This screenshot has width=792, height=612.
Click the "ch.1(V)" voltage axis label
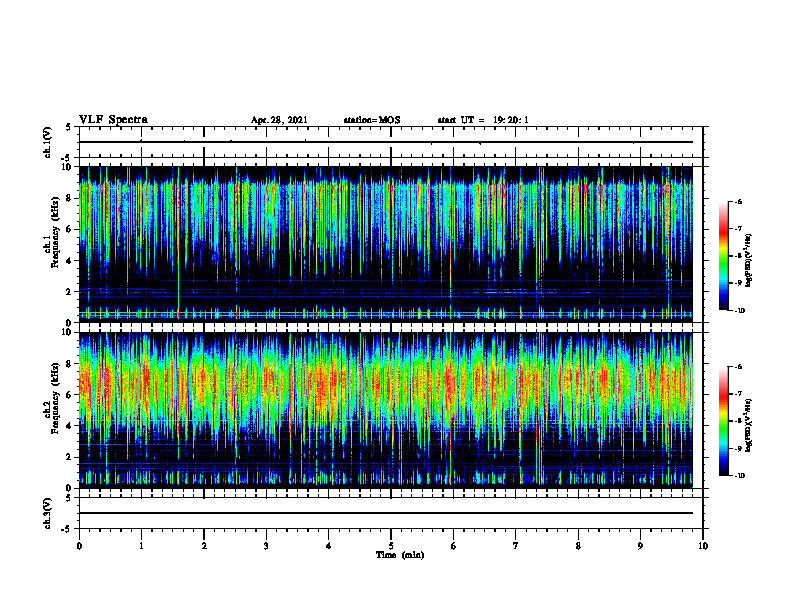point(47,142)
